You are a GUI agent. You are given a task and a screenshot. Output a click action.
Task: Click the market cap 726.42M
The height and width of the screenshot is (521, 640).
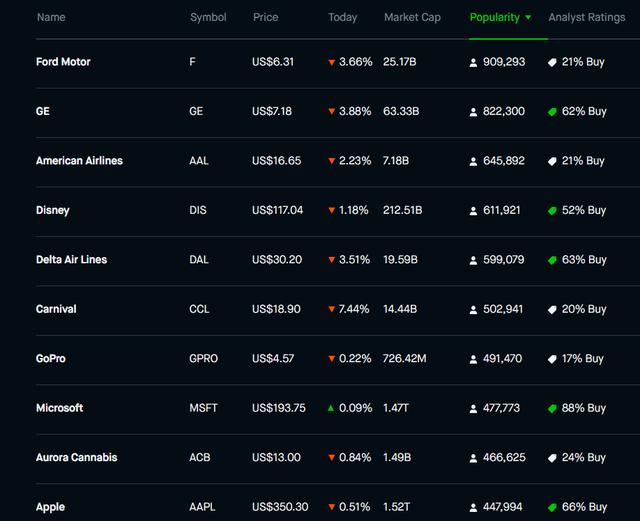404,358
